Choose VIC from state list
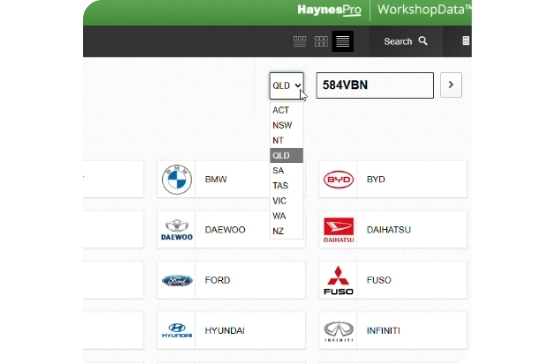 point(286,201)
